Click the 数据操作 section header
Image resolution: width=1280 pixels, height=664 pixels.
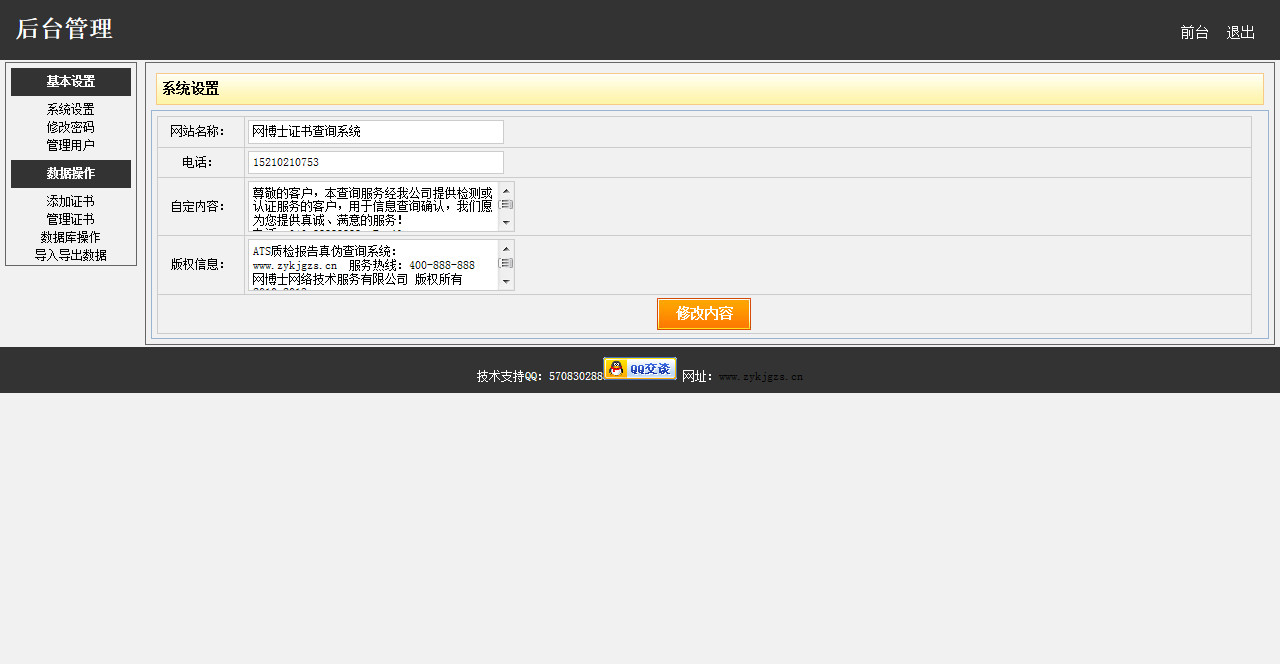click(71, 174)
